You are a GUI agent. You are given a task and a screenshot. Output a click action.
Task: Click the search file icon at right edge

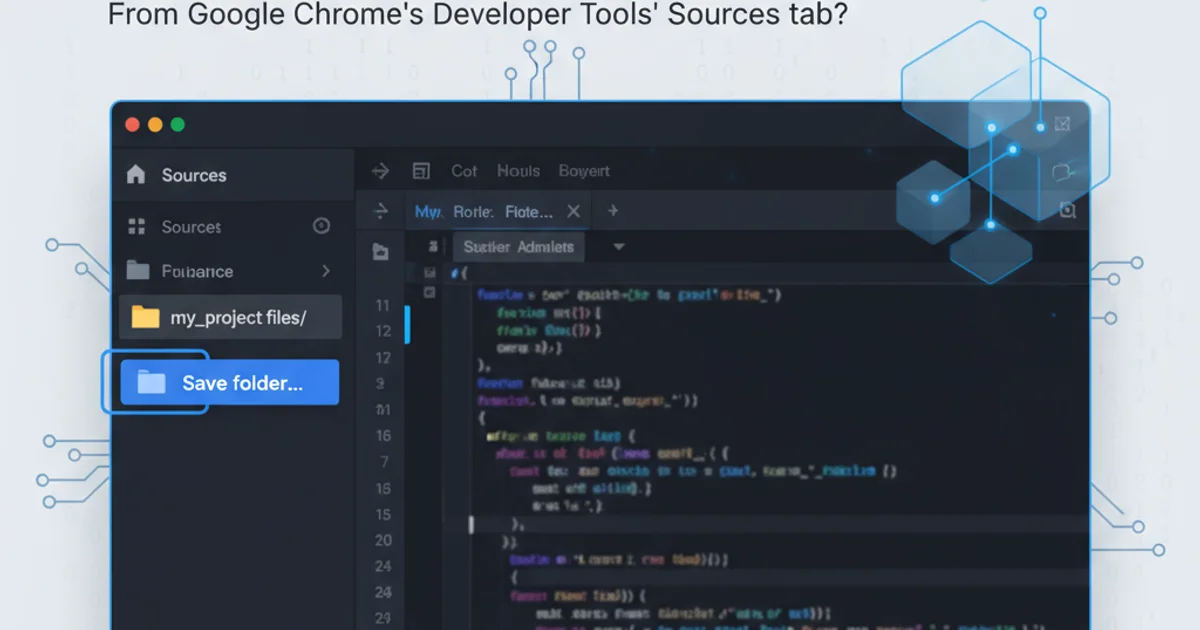pos(1067,210)
